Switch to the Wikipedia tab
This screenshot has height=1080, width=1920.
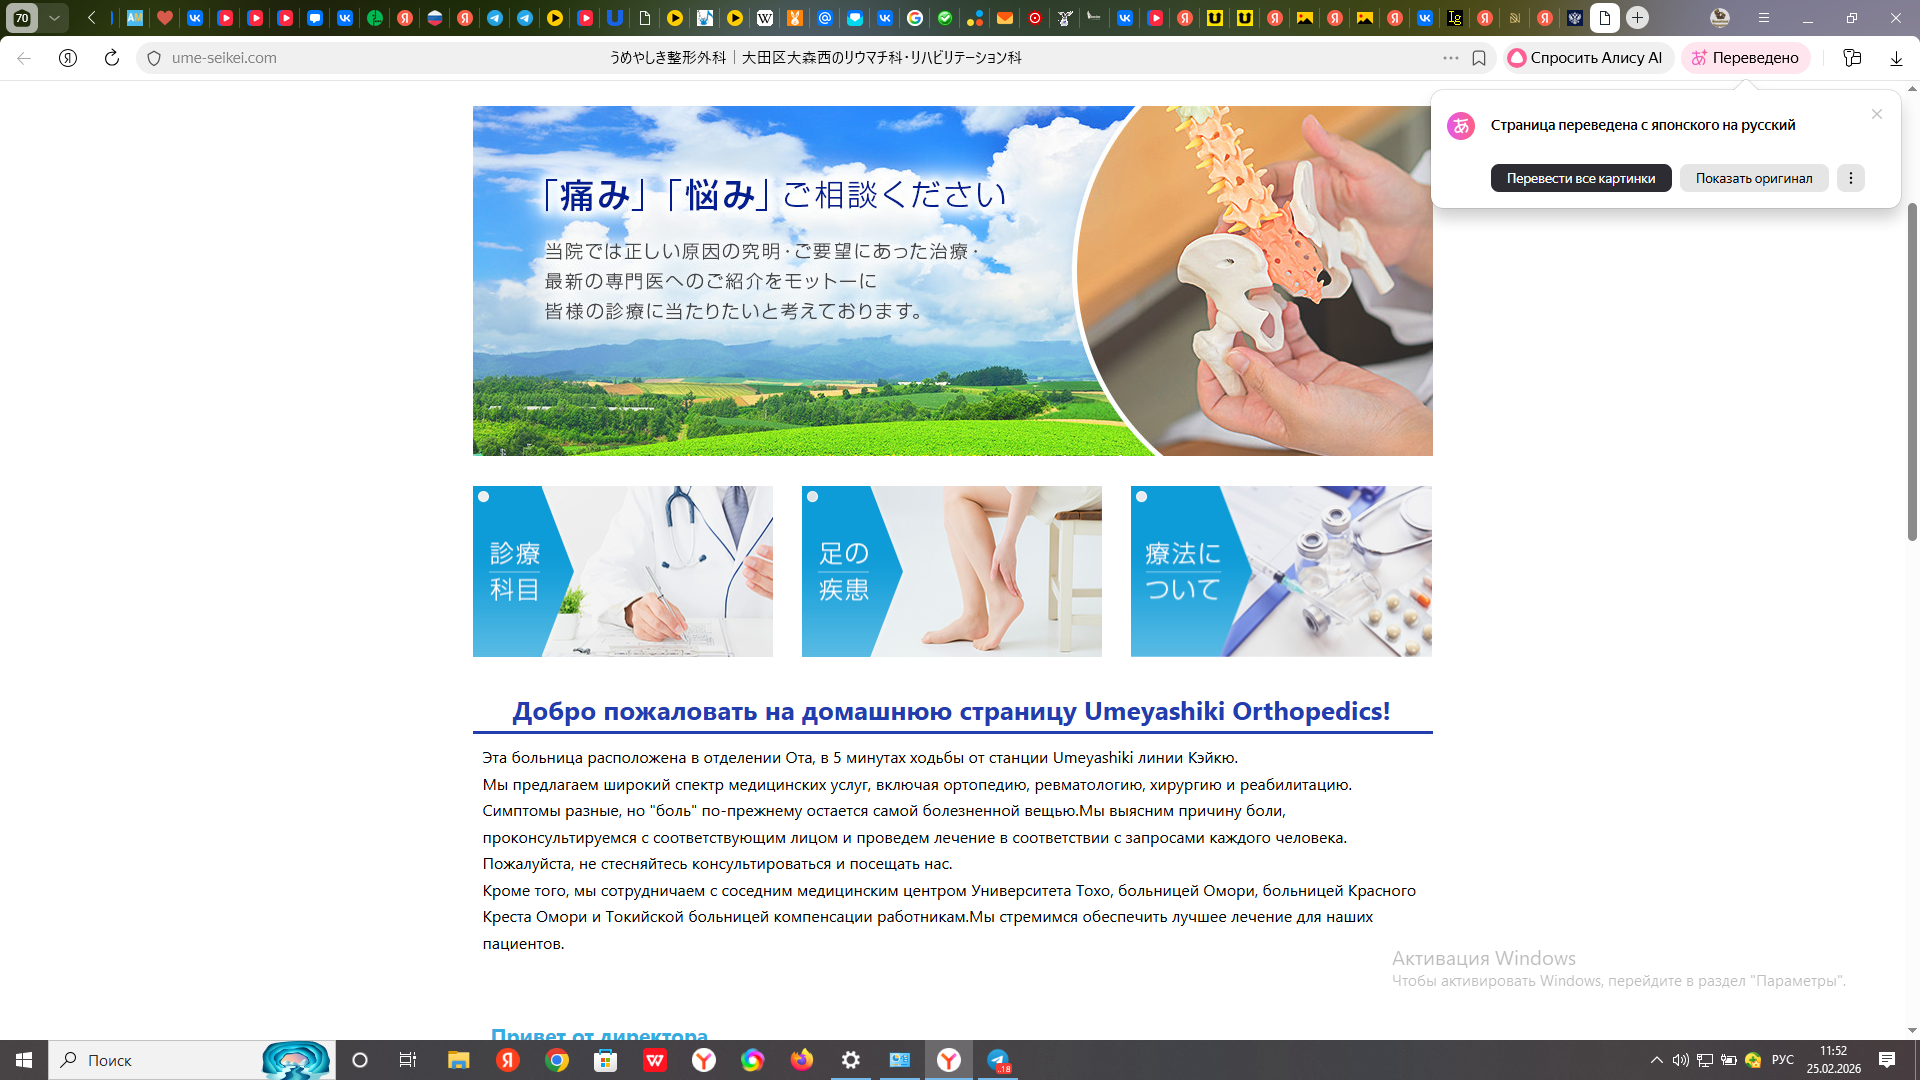click(765, 18)
